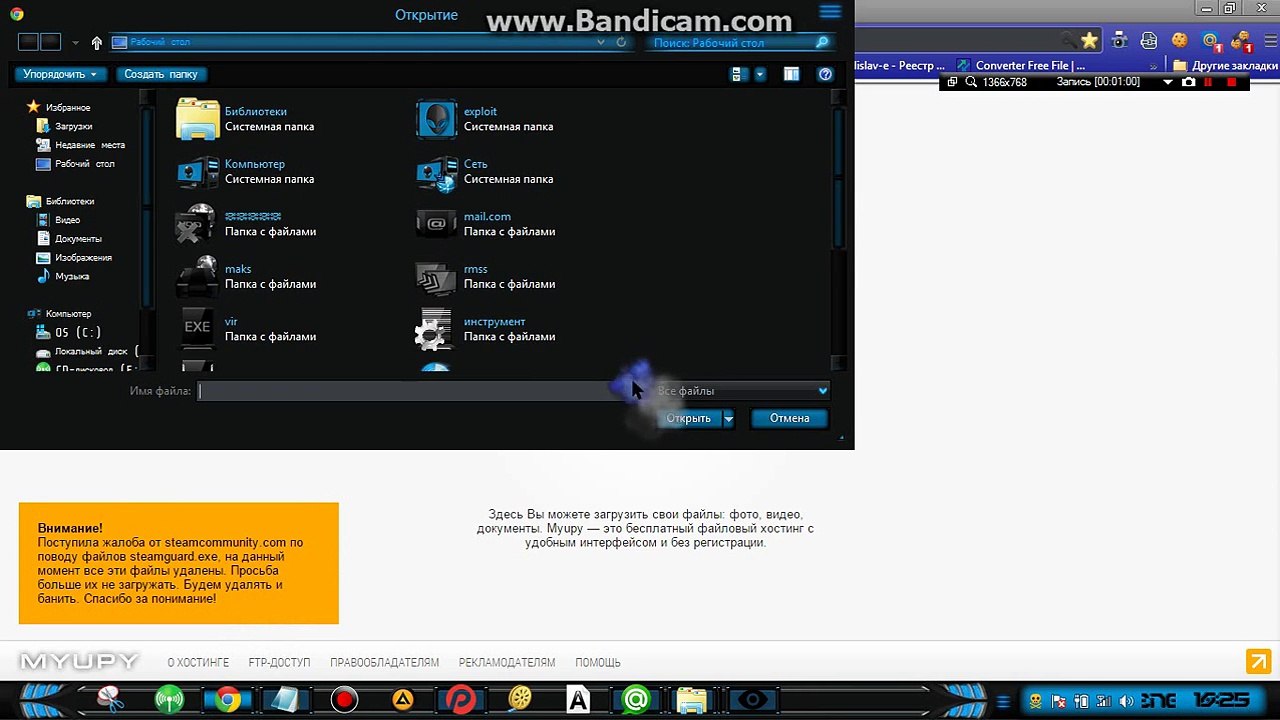Bookmark this page with the star icon

point(1089,41)
